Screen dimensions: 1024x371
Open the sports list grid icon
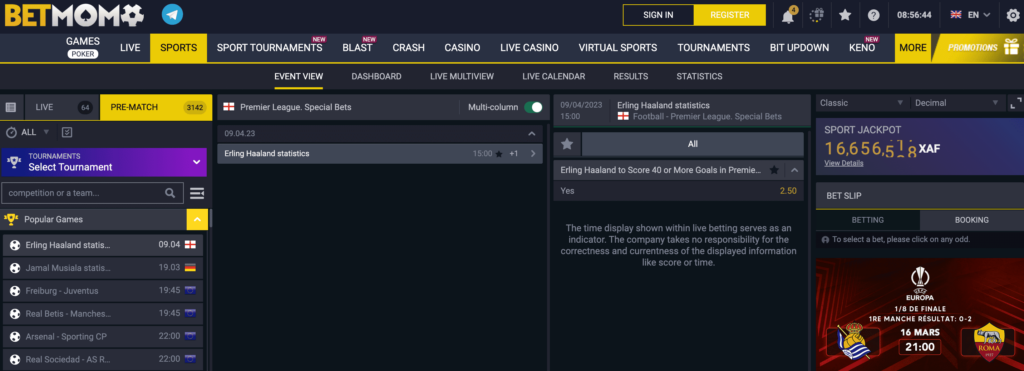(10, 107)
